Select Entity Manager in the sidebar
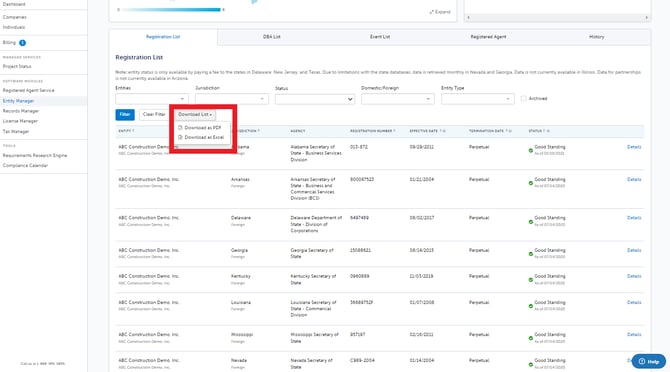This screenshot has width=670, height=372. coord(18,101)
